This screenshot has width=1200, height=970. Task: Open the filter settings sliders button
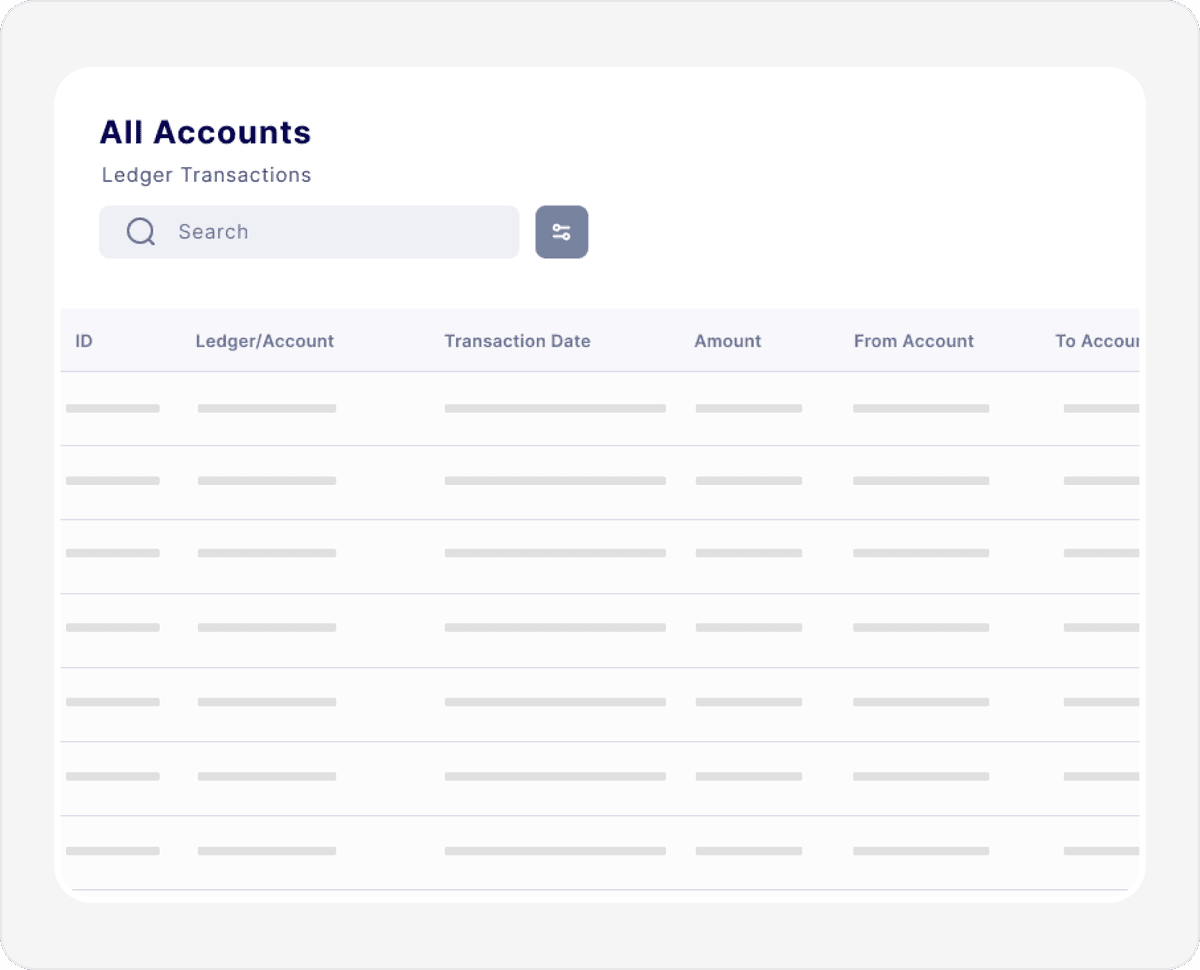(562, 232)
